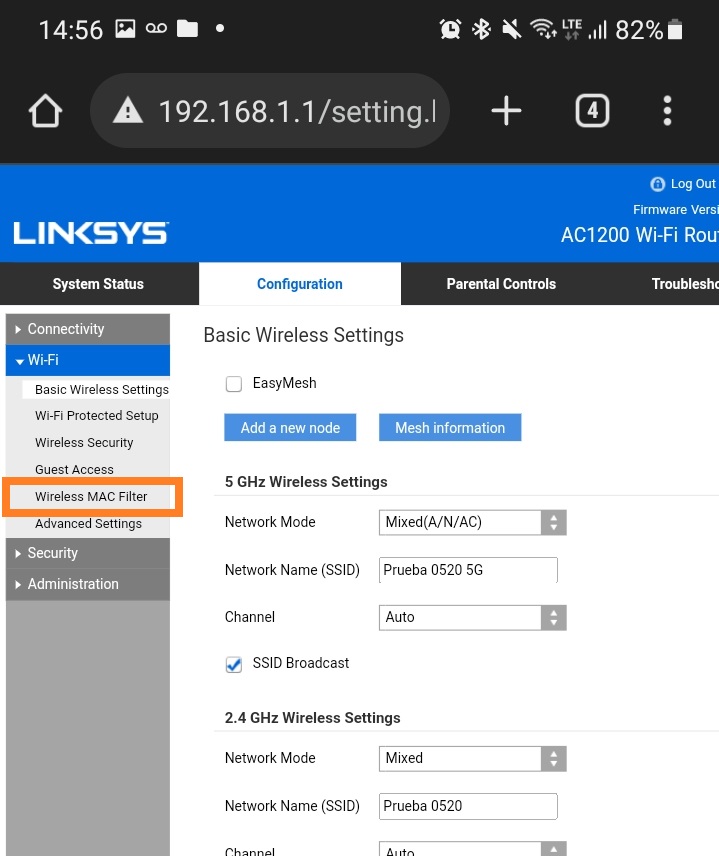Tap the battery icon in status bar
The image size is (719, 856).
[x=676, y=30]
